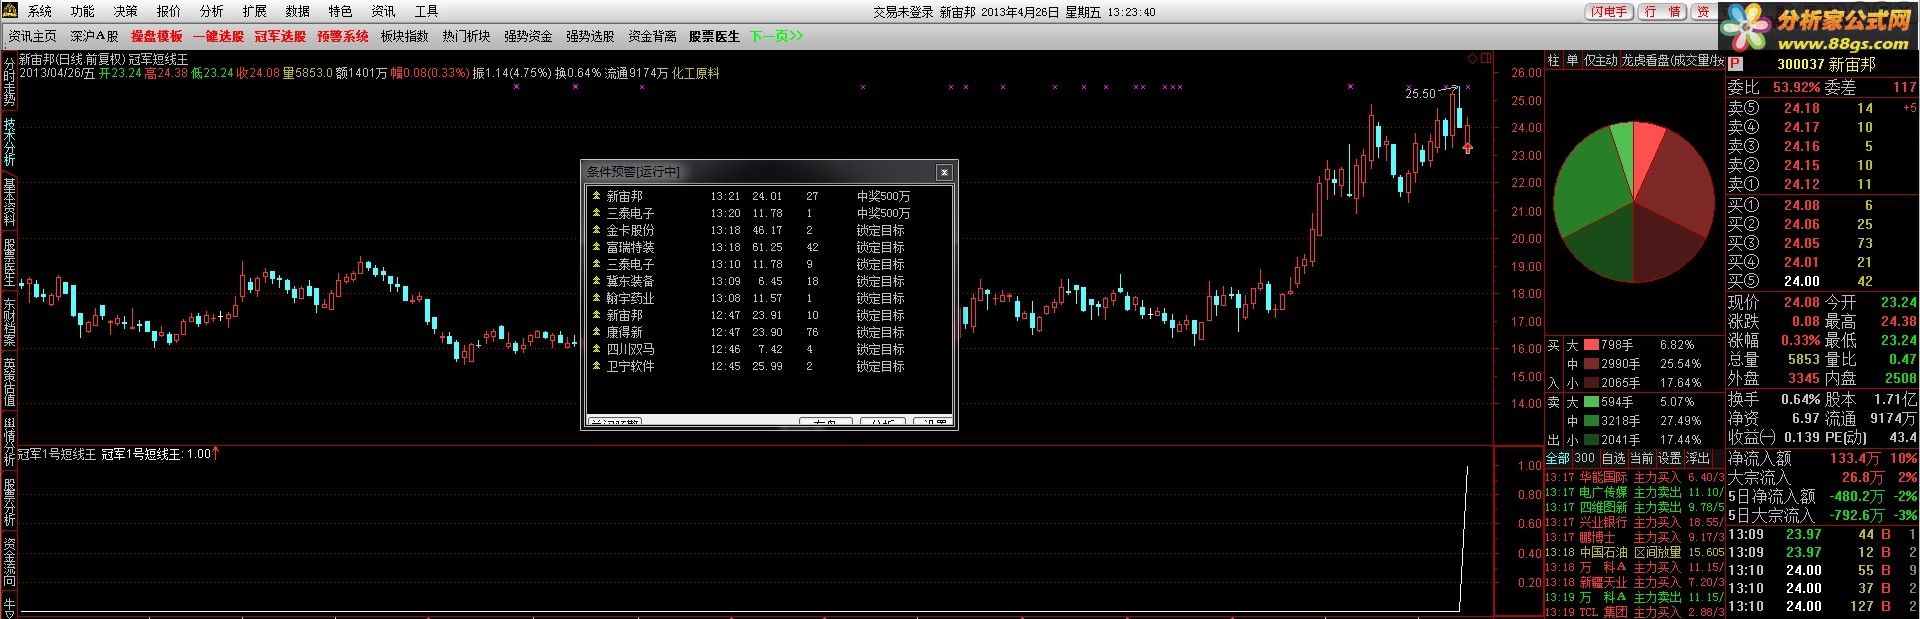This screenshot has height=619, width=1920.
Task: Click 兴业银行 主力买入 feed row
Action: pos(1634,522)
